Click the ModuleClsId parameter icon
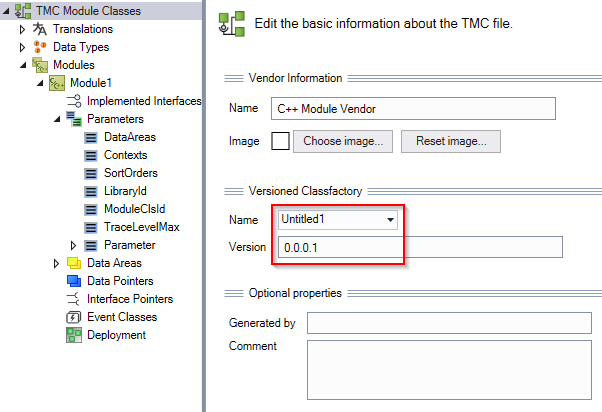The image size is (602, 412). pos(91,209)
